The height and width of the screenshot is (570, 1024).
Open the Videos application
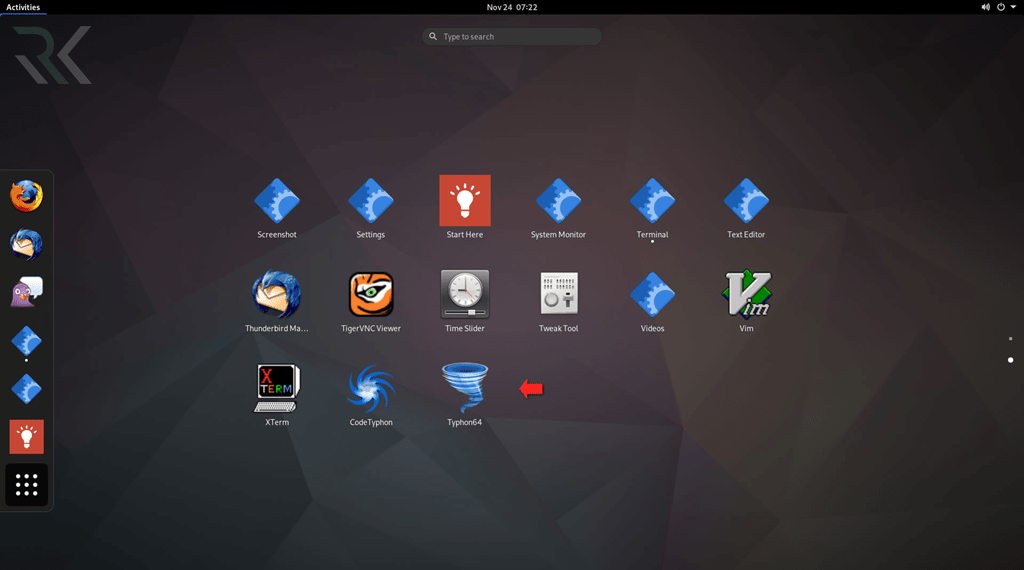pyautogui.click(x=652, y=296)
